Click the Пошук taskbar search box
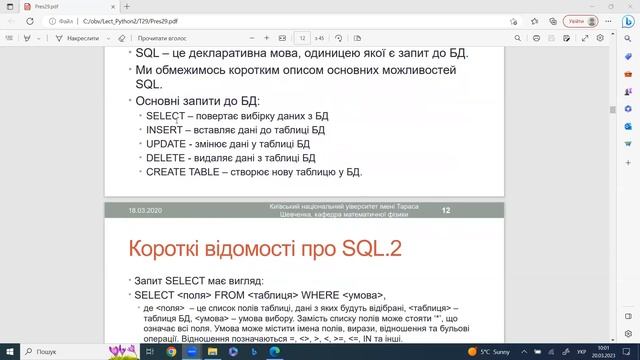The height and width of the screenshot is (360, 640). (80, 351)
